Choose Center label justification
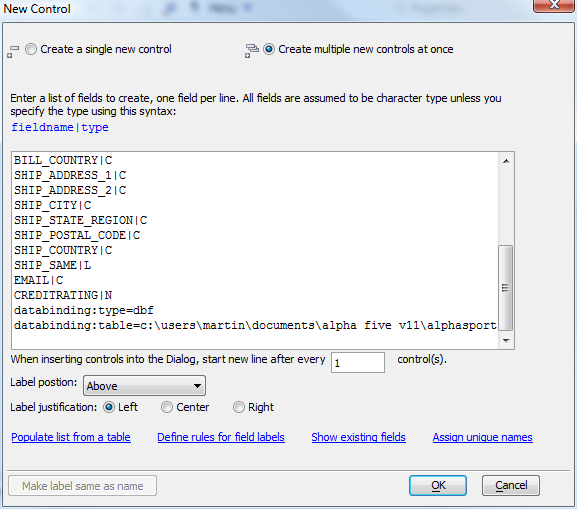The height and width of the screenshot is (509, 577). click(167, 407)
